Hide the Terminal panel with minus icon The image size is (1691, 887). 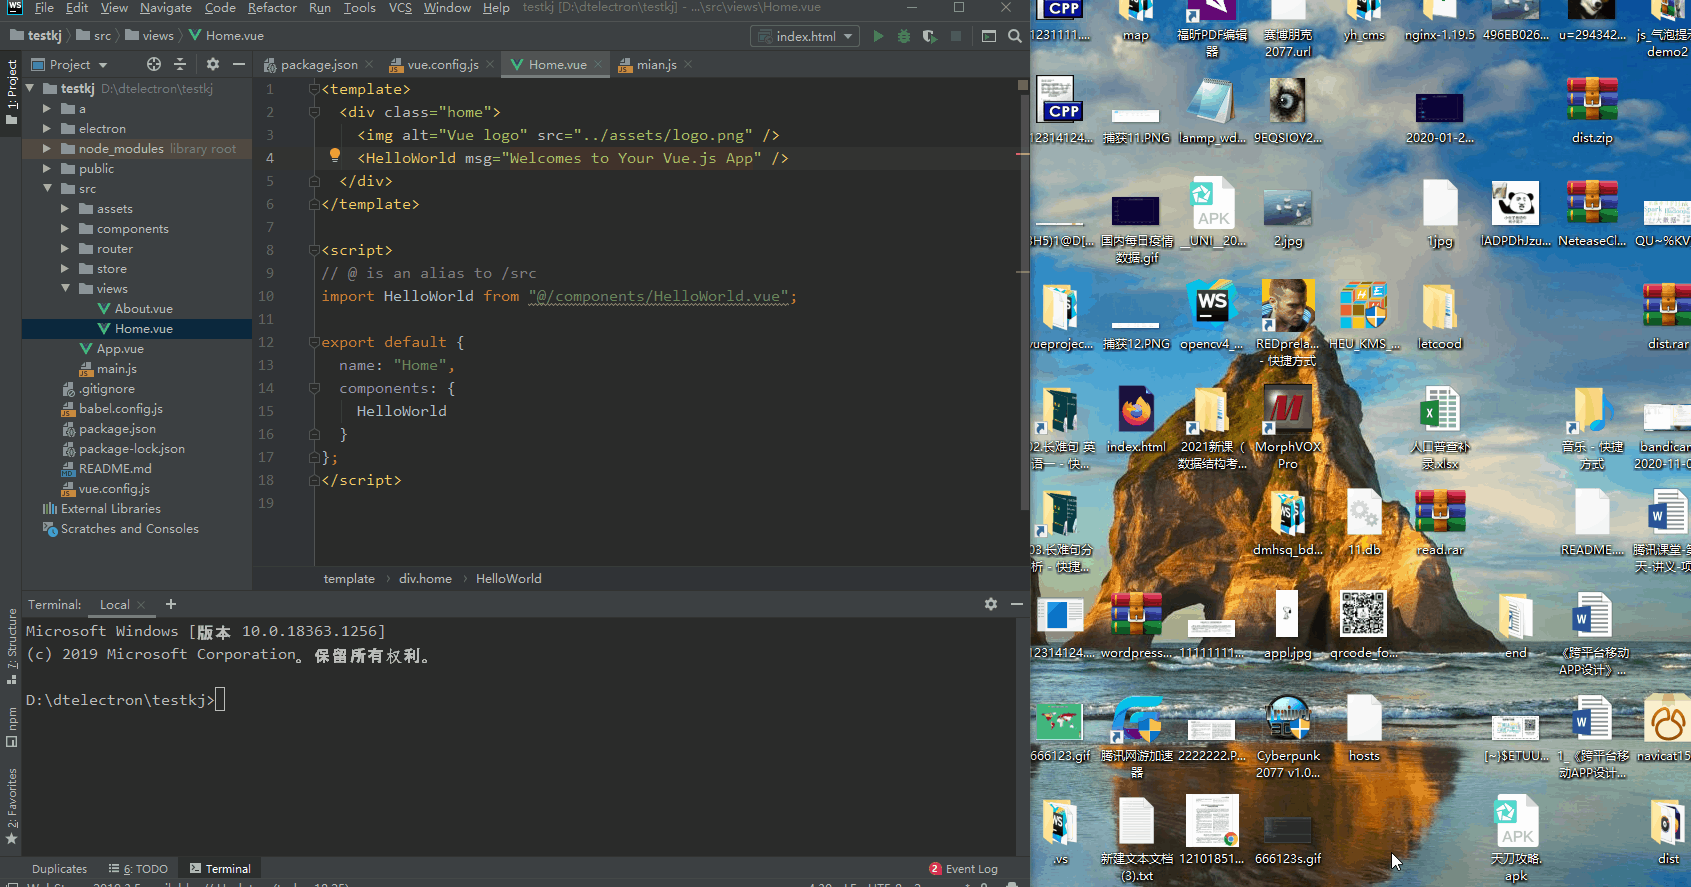(x=1017, y=604)
